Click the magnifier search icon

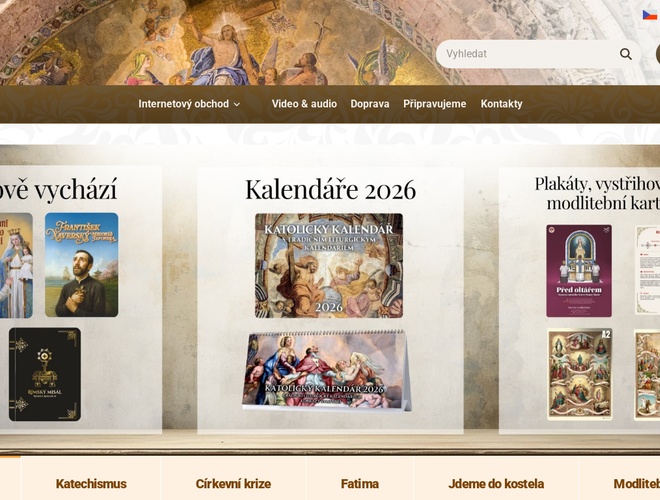click(625, 54)
